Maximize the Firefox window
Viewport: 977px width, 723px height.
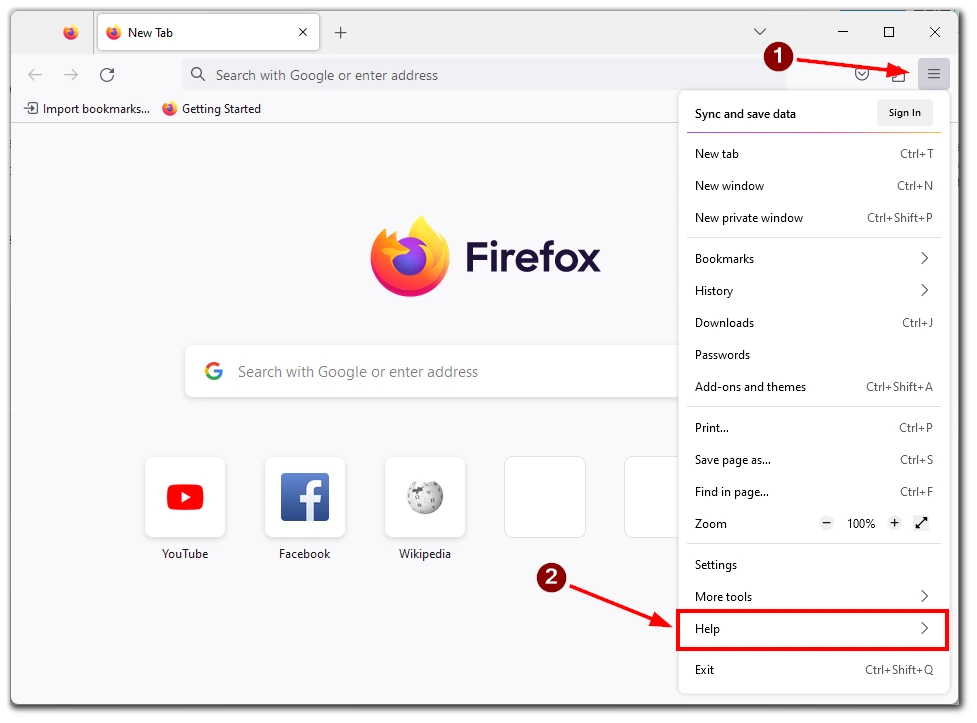coord(889,32)
